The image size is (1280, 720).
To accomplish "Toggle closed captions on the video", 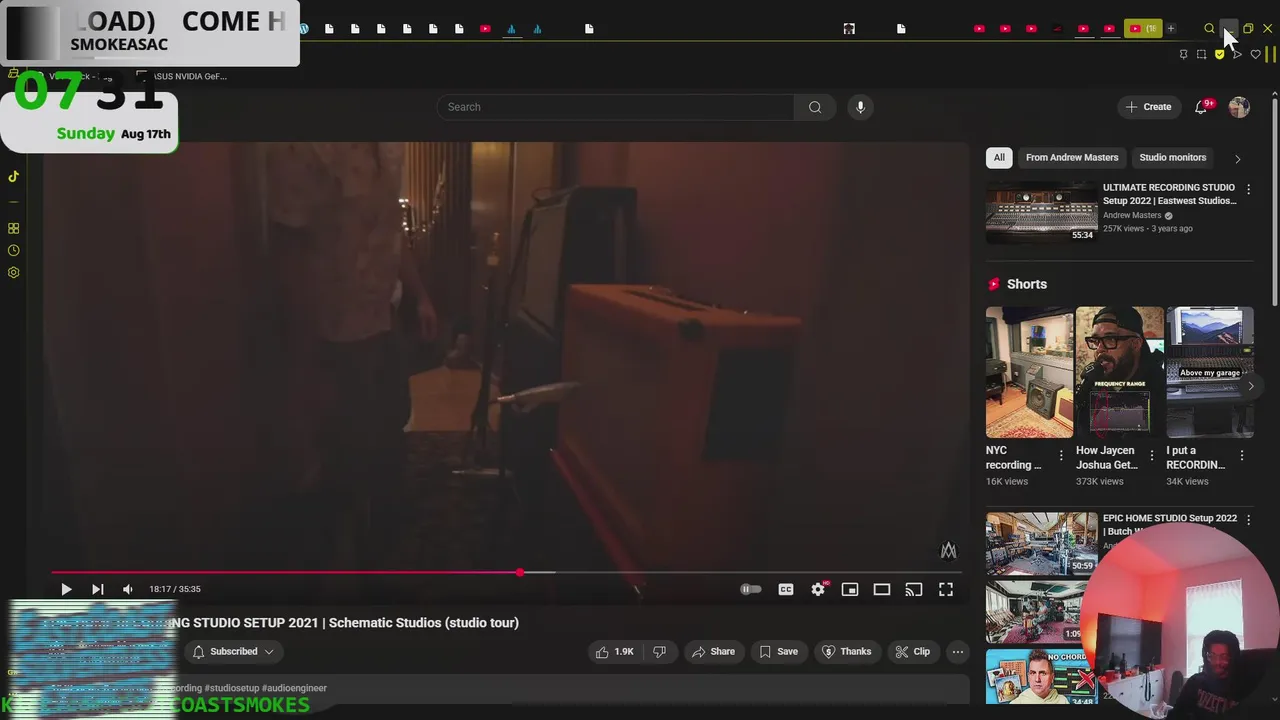I will 786,589.
